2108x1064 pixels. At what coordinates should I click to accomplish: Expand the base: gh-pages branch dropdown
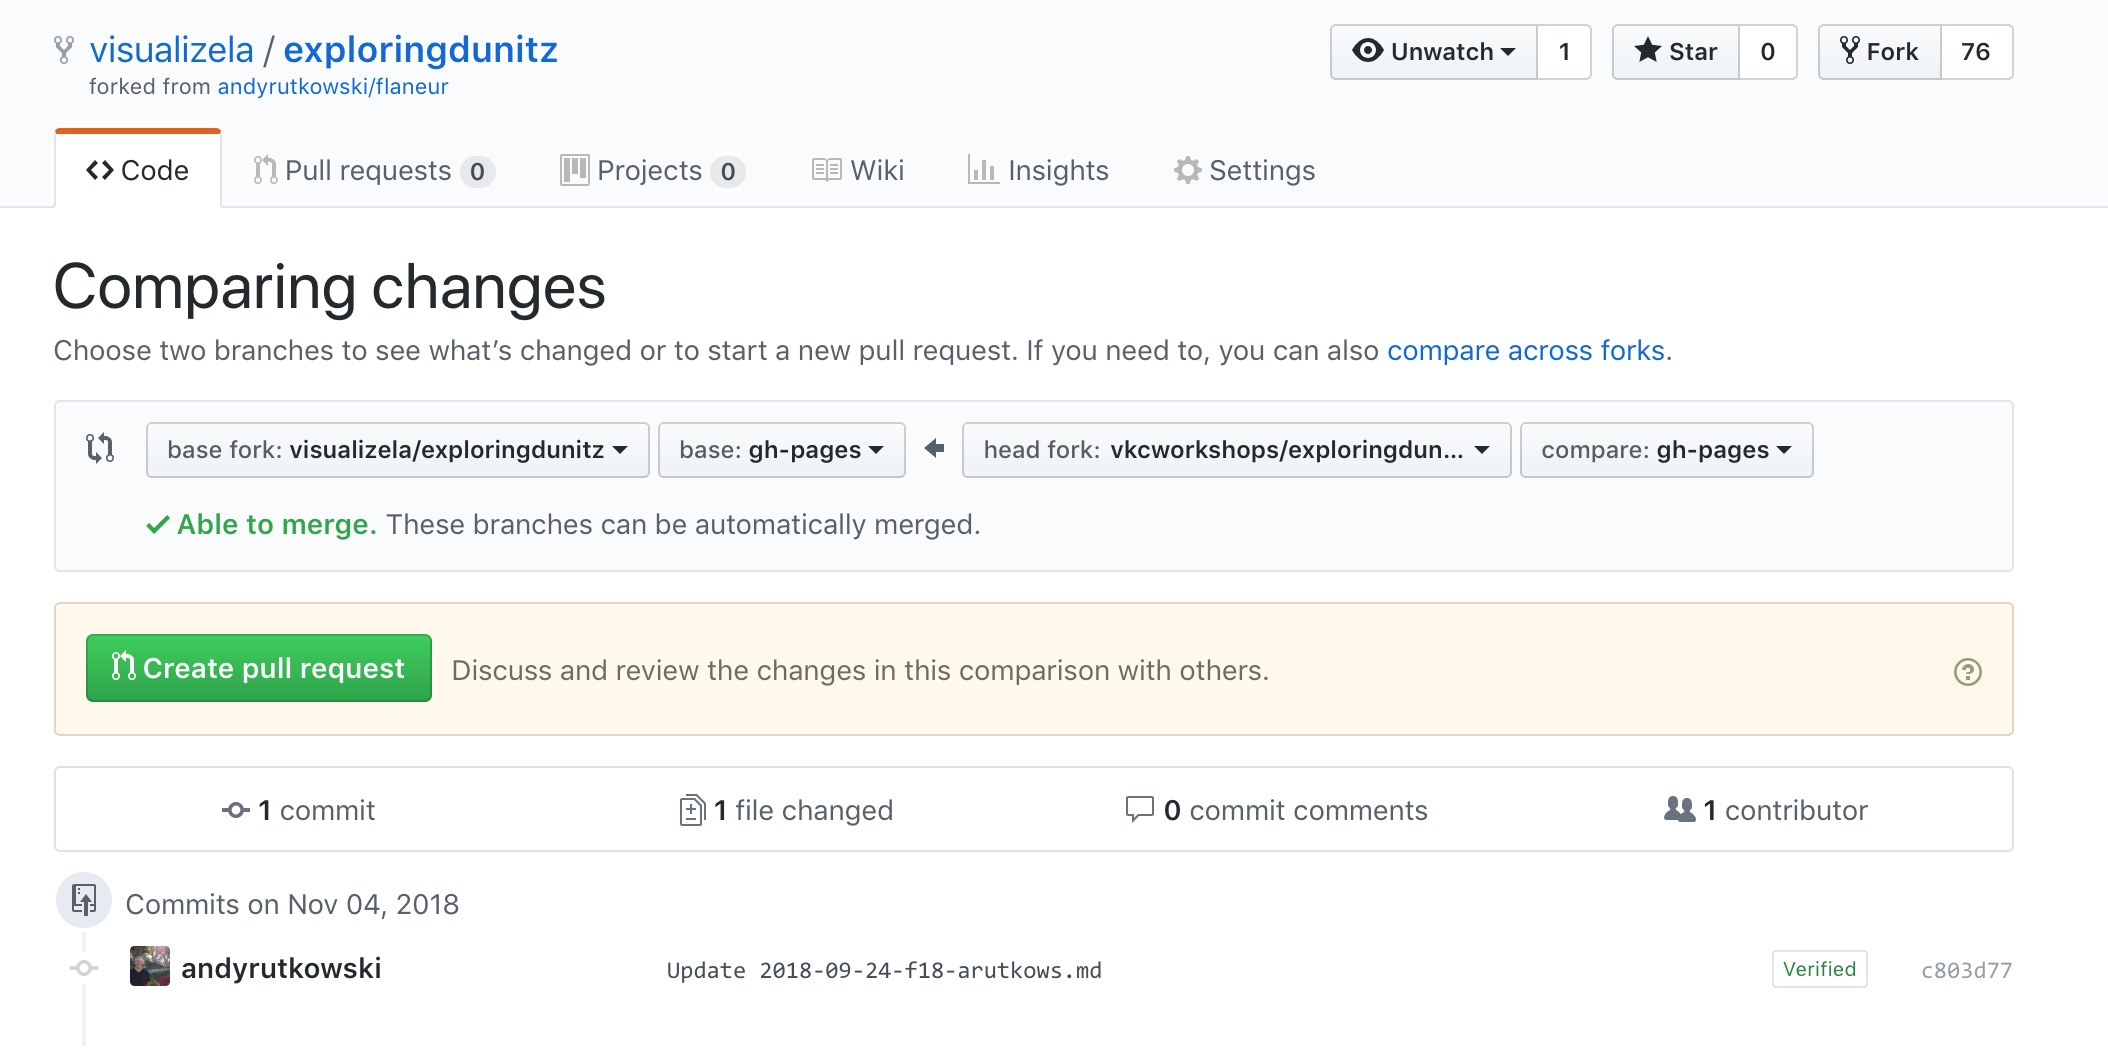point(781,450)
